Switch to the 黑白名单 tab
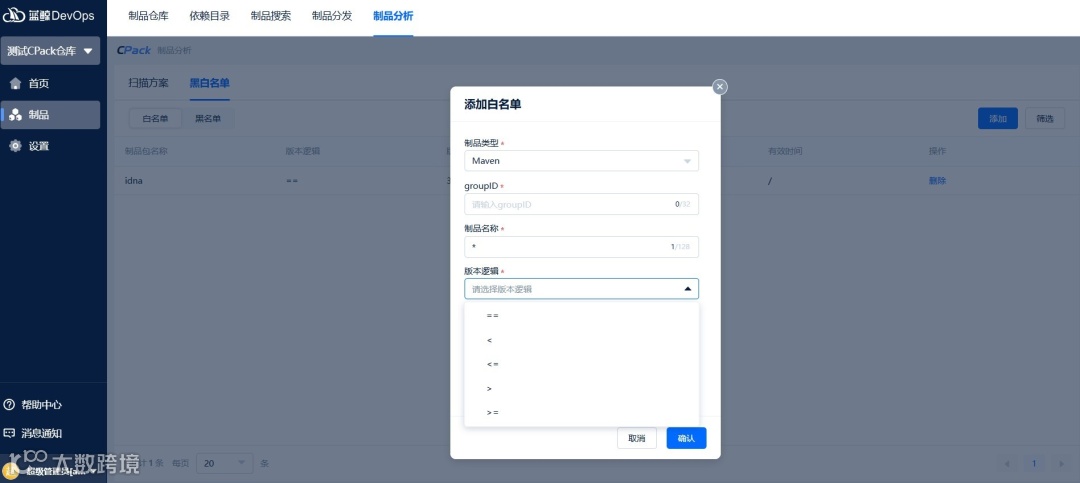 pos(209,83)
